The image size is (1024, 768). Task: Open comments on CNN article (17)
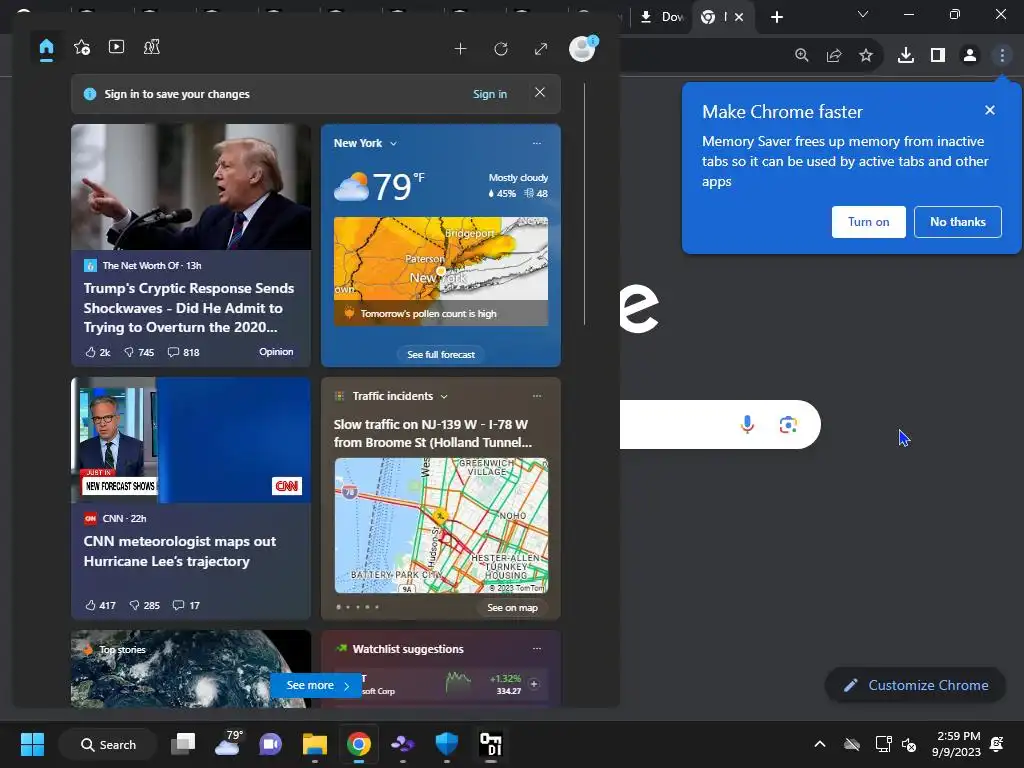tap(186, 605)
